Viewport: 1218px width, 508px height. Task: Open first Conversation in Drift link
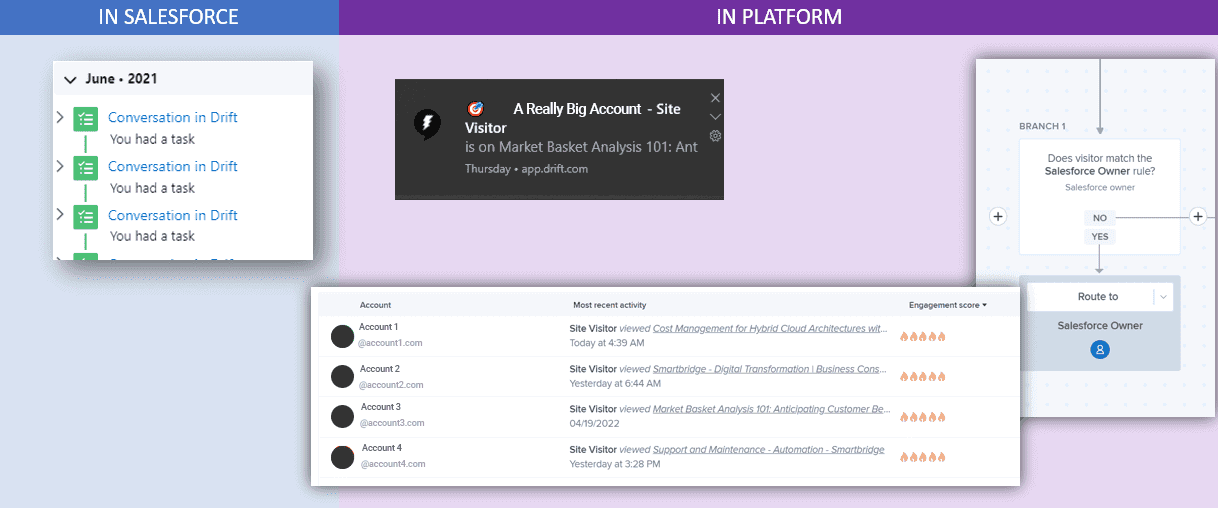(x=173, y=117)
